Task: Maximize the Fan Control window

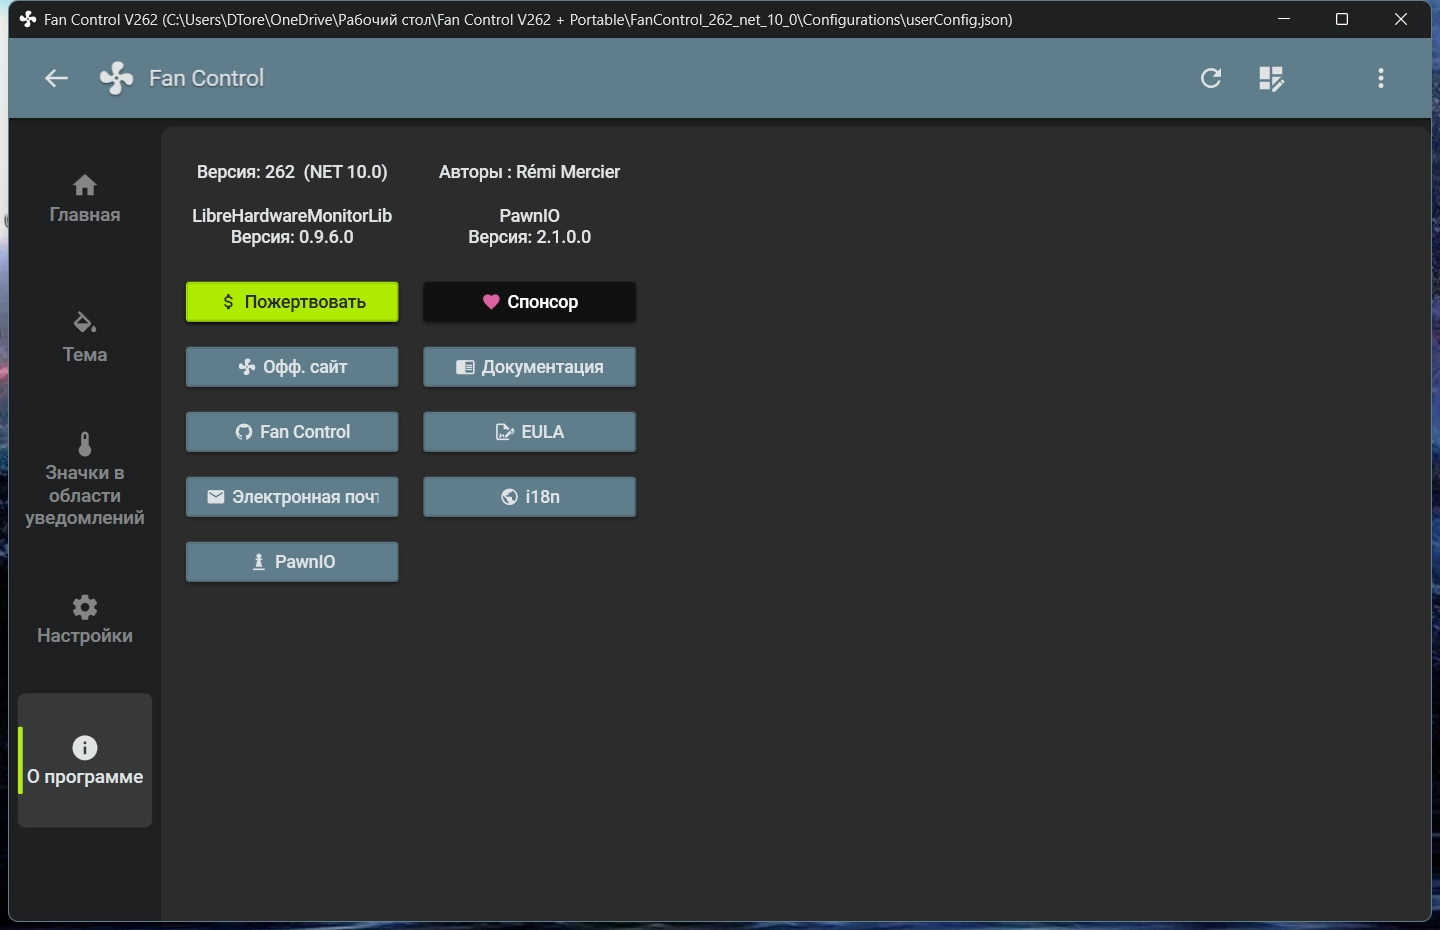Action: (x=1342, y=19)
